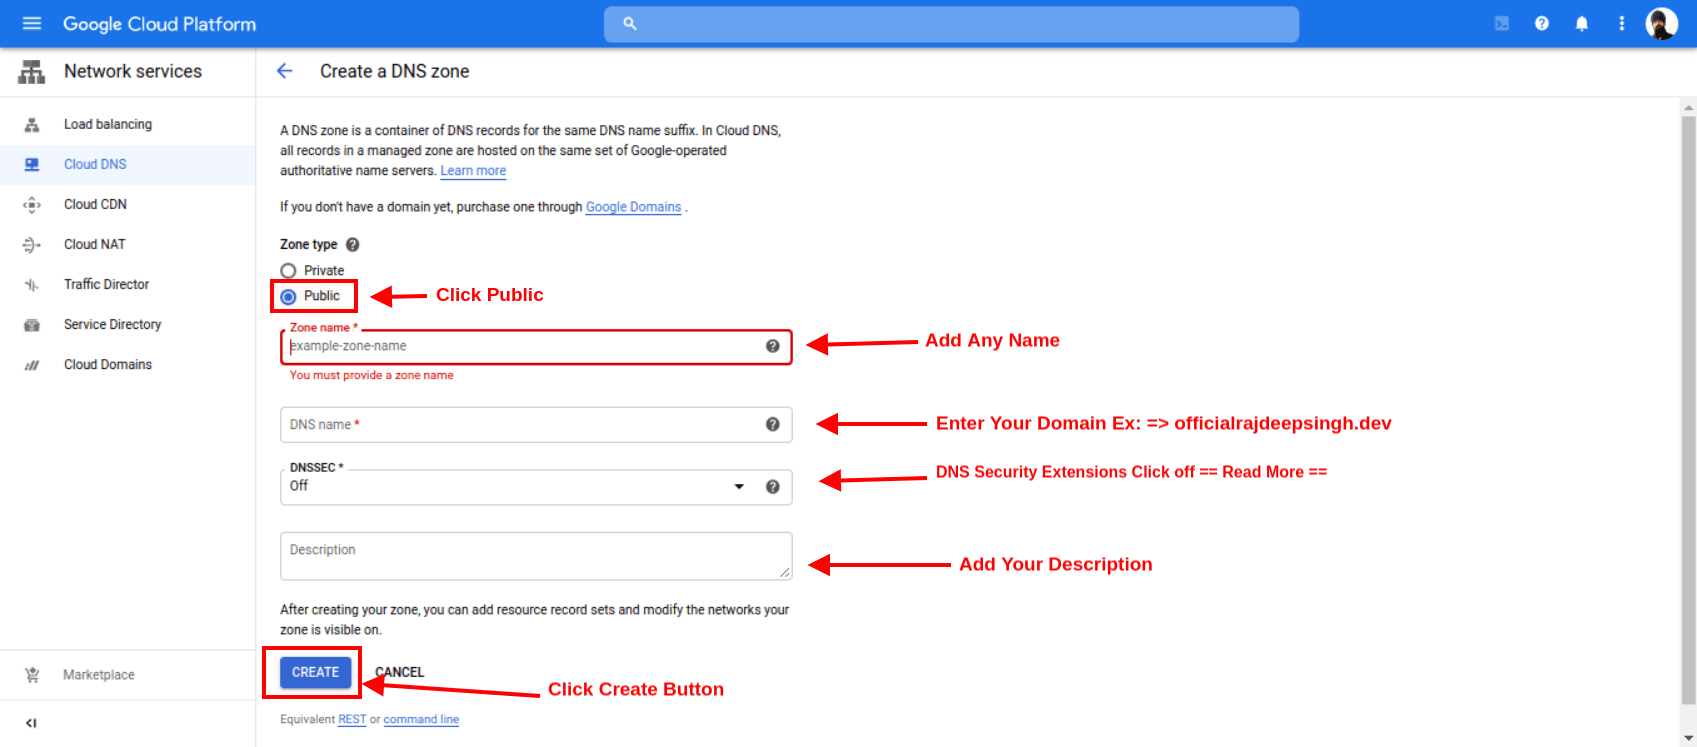The height and width of the screenshot is (747, 1697).
Task: Click the Network services header icon
Action: [x=32, y=72]
